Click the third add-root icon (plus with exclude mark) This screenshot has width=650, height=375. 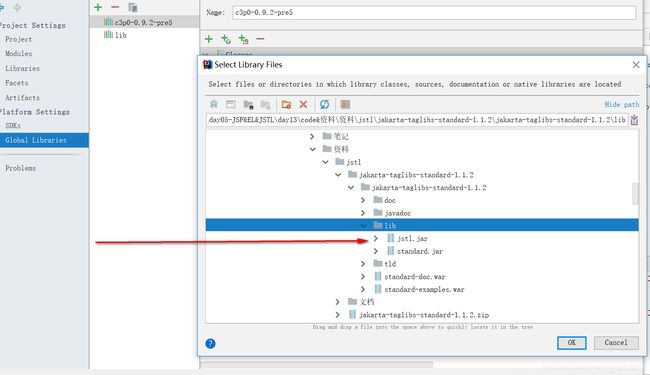(243, 39)
